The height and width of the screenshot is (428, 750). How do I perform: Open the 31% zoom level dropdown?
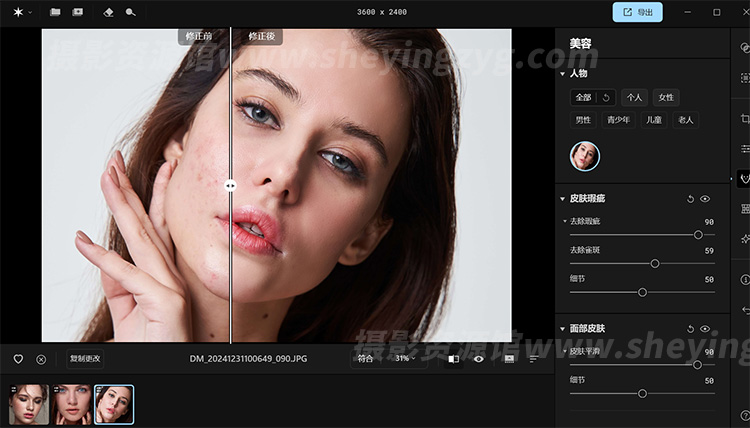click(405, 359)
